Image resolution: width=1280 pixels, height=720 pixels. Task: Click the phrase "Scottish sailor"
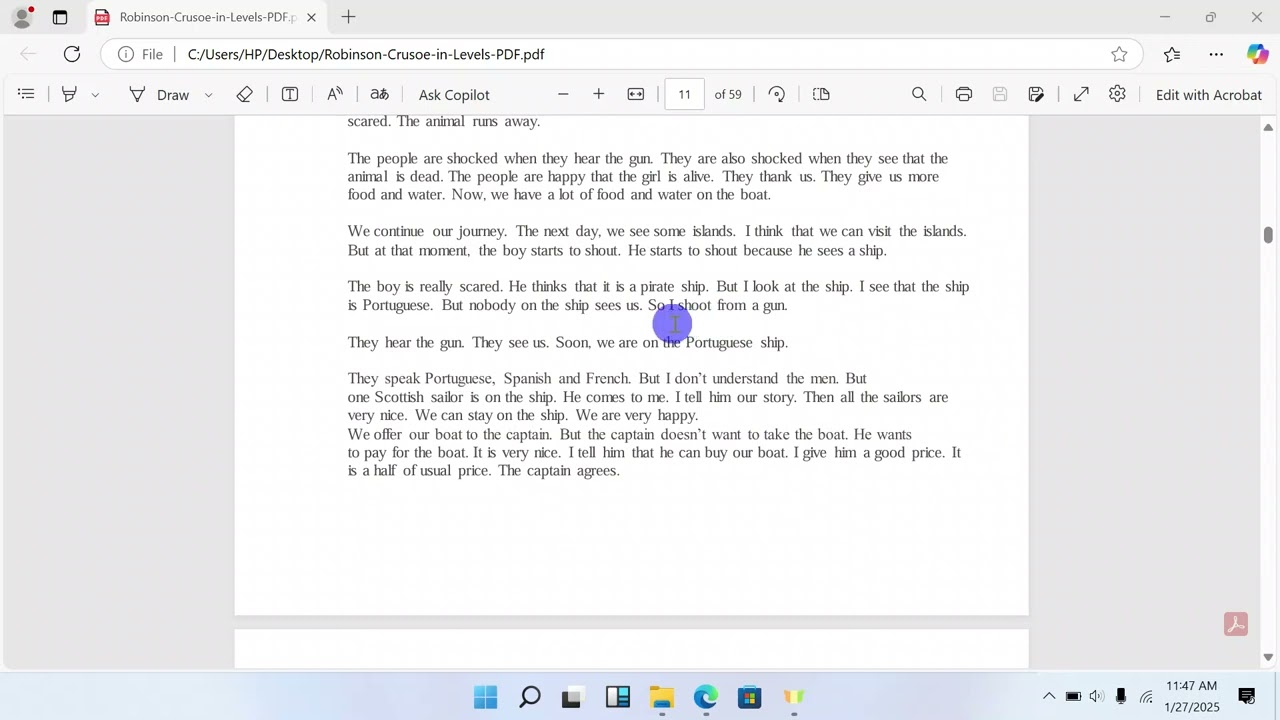pyautogui.click(x=418, y=397)
